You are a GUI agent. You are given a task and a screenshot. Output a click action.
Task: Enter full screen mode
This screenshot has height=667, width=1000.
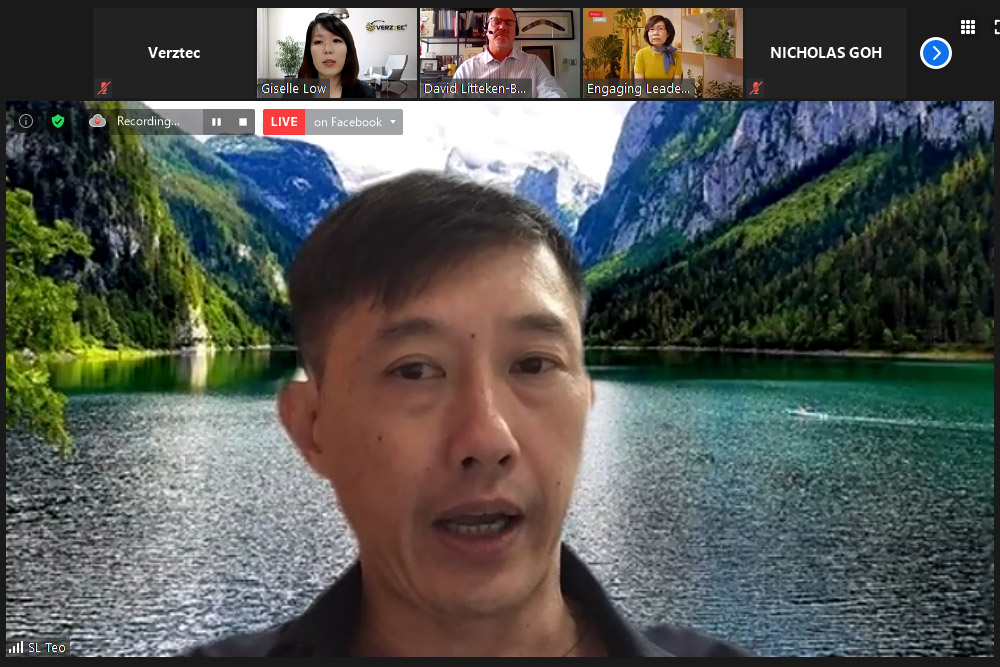pos(996,27)
